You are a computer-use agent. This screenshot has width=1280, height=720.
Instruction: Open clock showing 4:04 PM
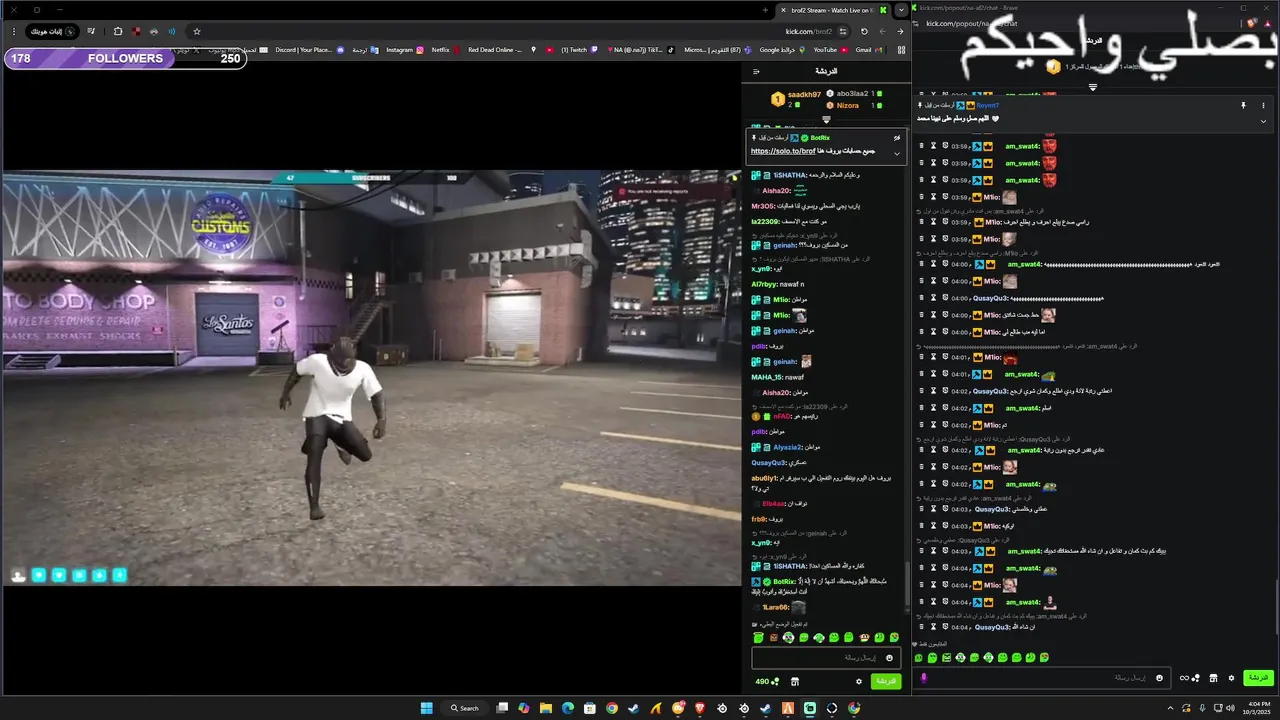1259,708
